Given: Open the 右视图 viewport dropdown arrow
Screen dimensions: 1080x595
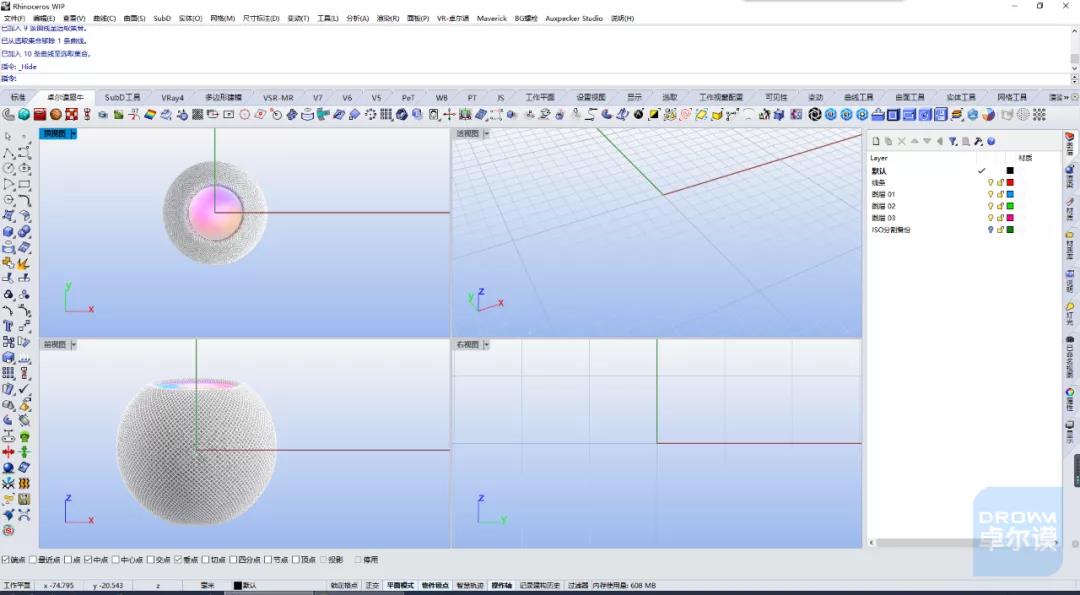Looking at the screenshot, I should pyautogui.click(x=486, y=344).
